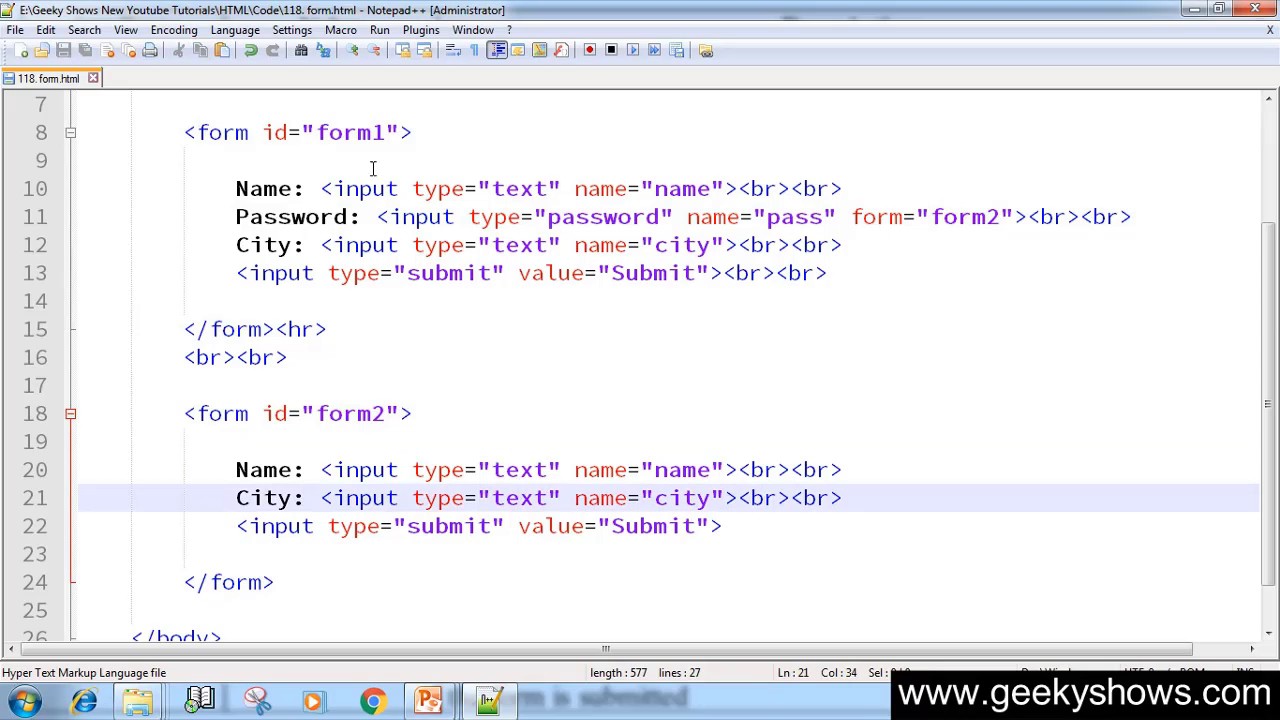Screen dimensions: 1280x720
Task: Click the horizontal scrollbar right arrow
Action: (x=1251, y=648)
